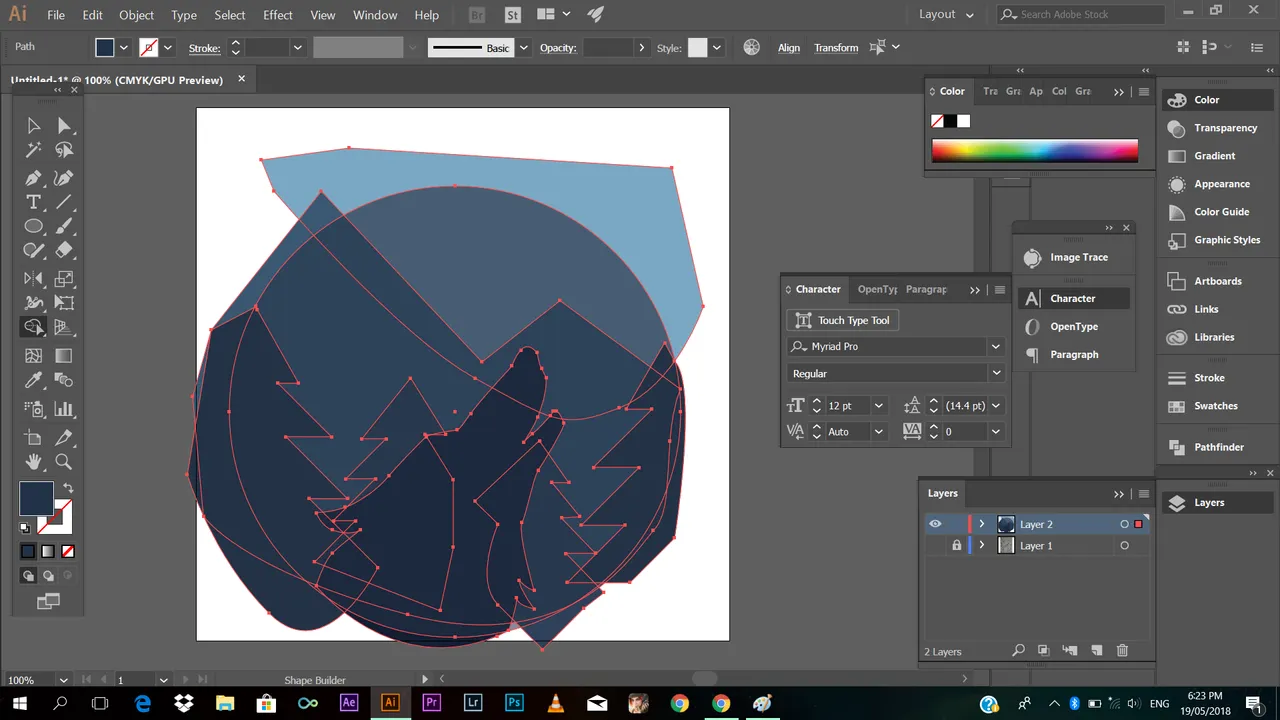1280x720 pixels.
Task: Open the fill color dropdown in control bar
Action: click(x=124, y=47)
